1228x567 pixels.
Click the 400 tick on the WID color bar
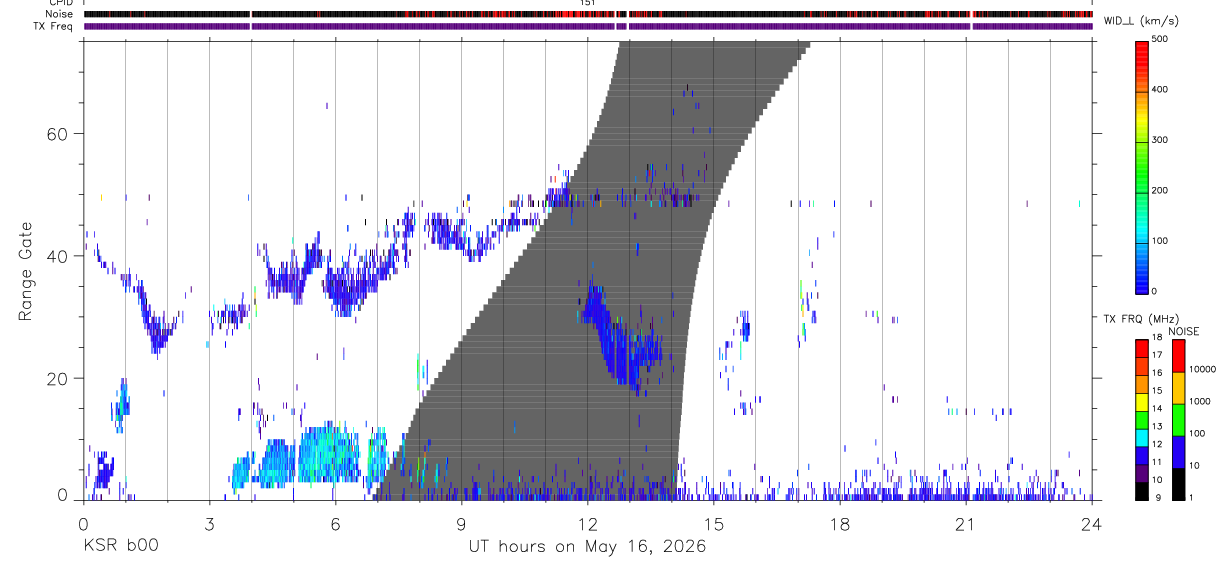tap(1160, 90)
